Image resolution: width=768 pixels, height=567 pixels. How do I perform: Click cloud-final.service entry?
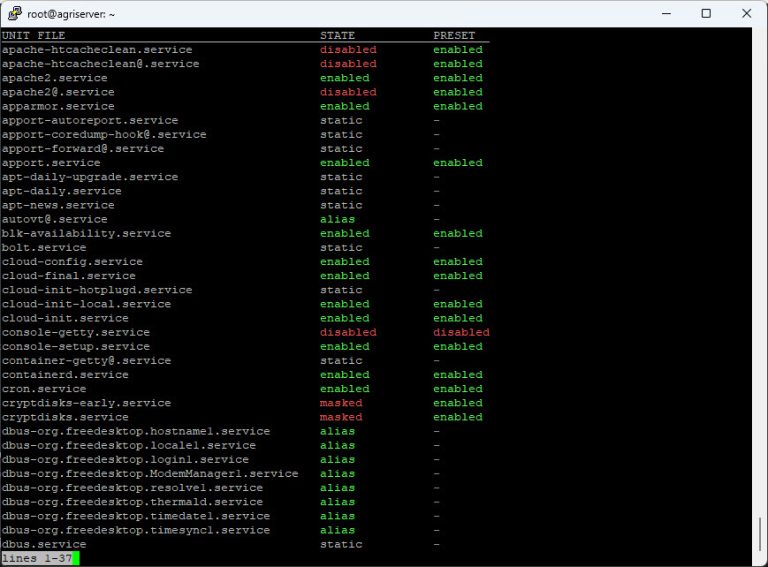click(69, 276)
